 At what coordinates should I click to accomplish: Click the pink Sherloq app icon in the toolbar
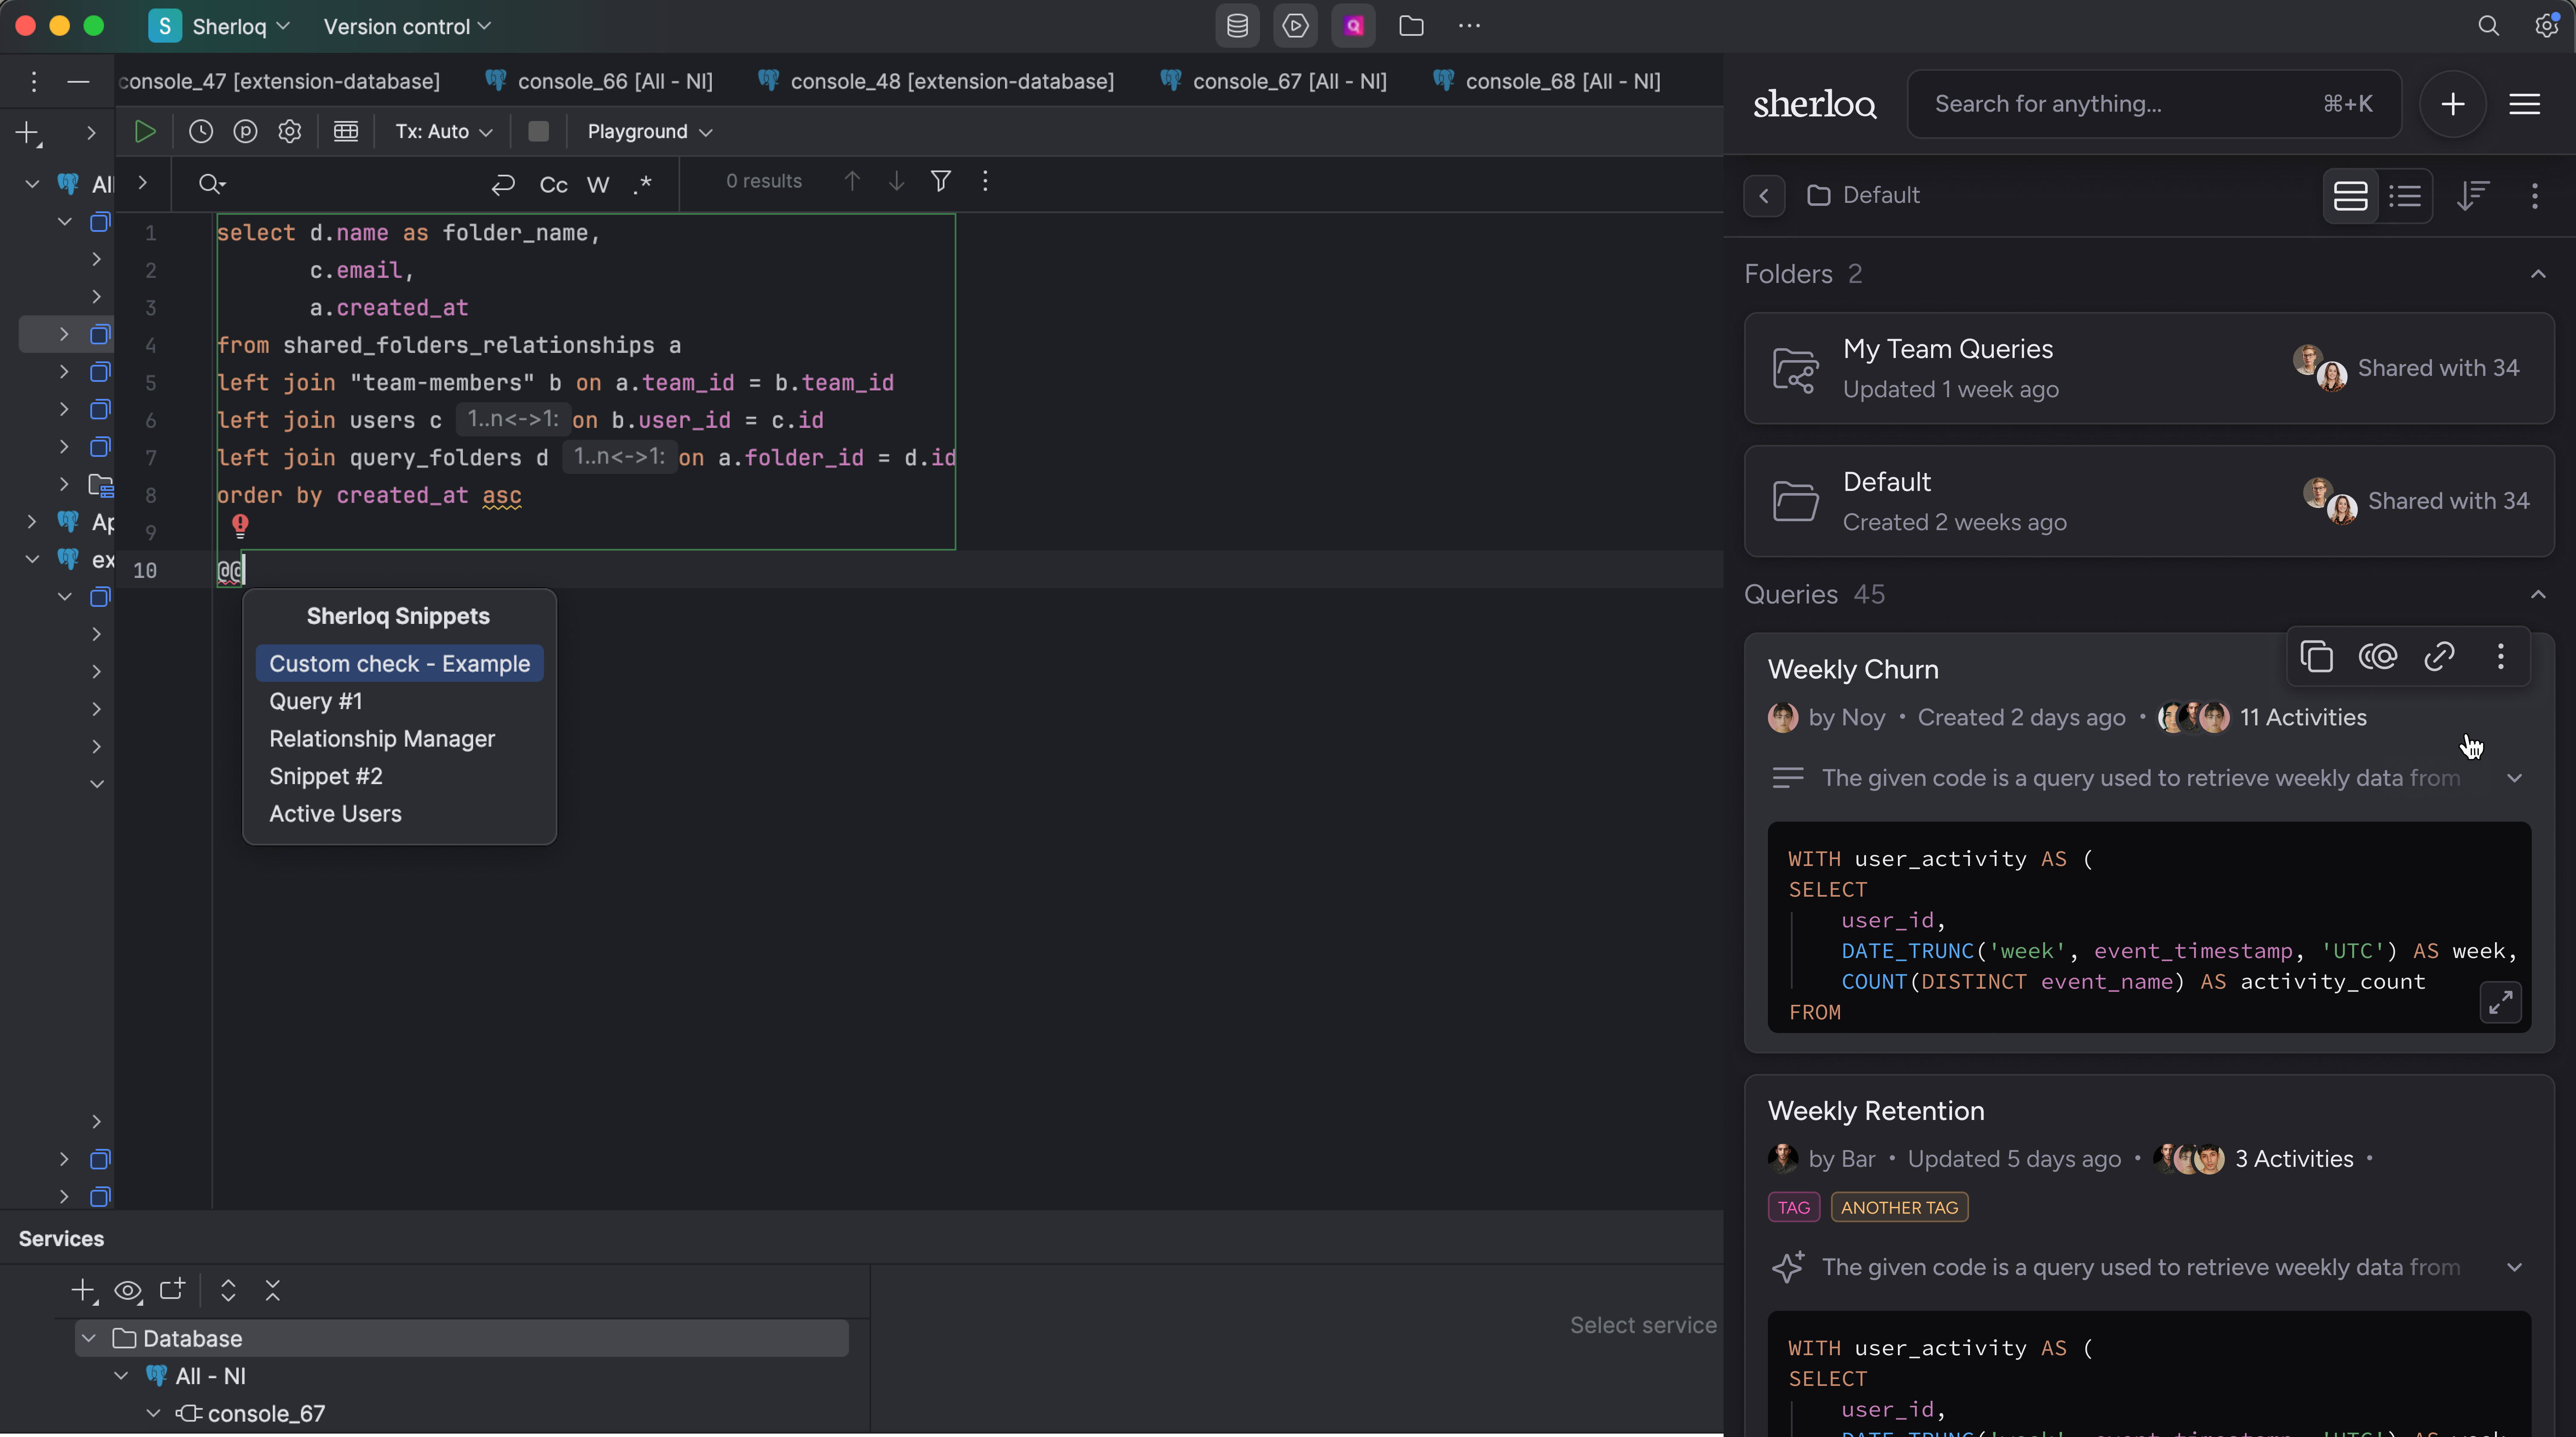point(1353,26)
